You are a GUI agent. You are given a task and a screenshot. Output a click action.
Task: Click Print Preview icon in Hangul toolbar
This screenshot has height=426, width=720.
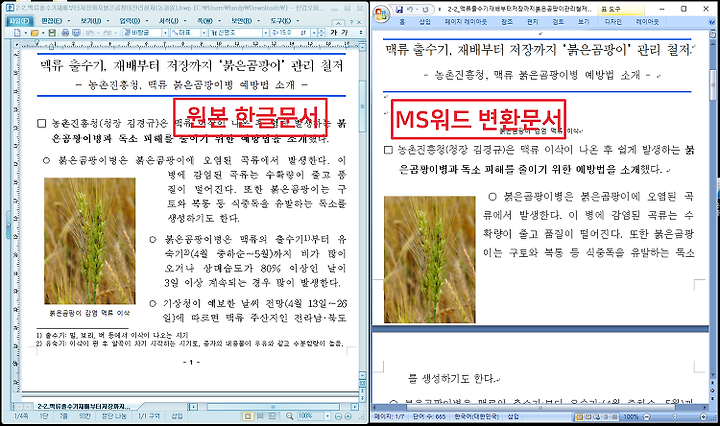click(x=77, y=33)
